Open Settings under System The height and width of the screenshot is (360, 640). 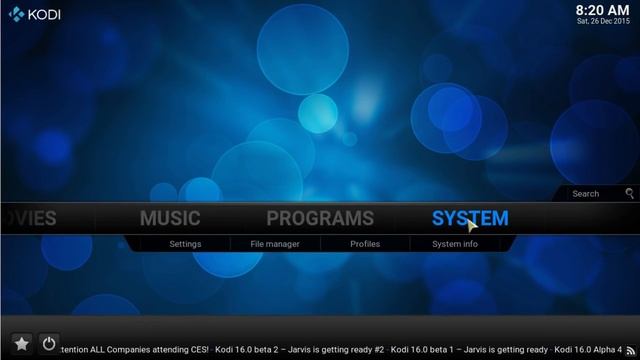click(185, 244)
